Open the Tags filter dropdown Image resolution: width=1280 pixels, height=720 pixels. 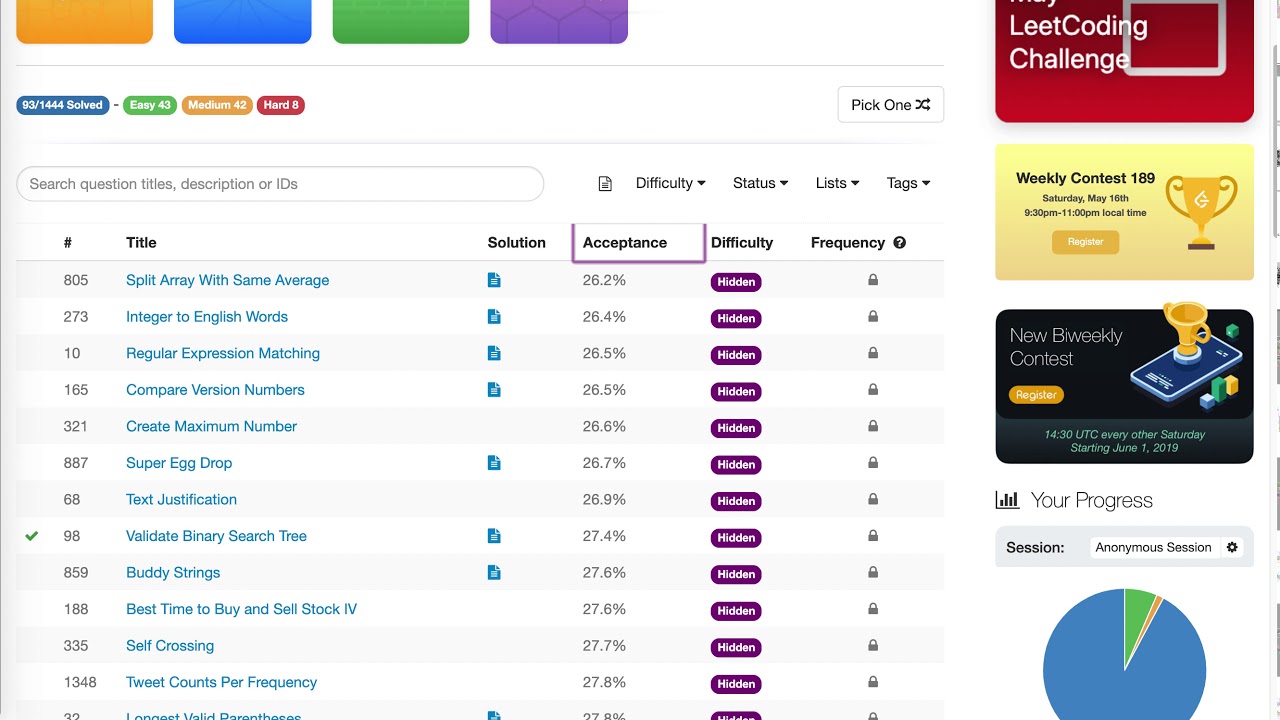point(908,183)
